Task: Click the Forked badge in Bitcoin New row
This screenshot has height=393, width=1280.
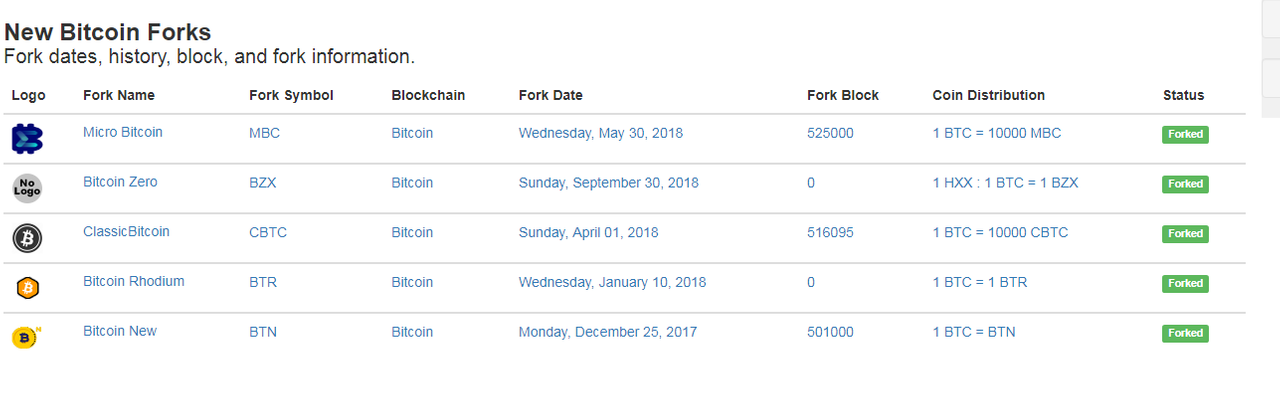Action: (1185, 333)
